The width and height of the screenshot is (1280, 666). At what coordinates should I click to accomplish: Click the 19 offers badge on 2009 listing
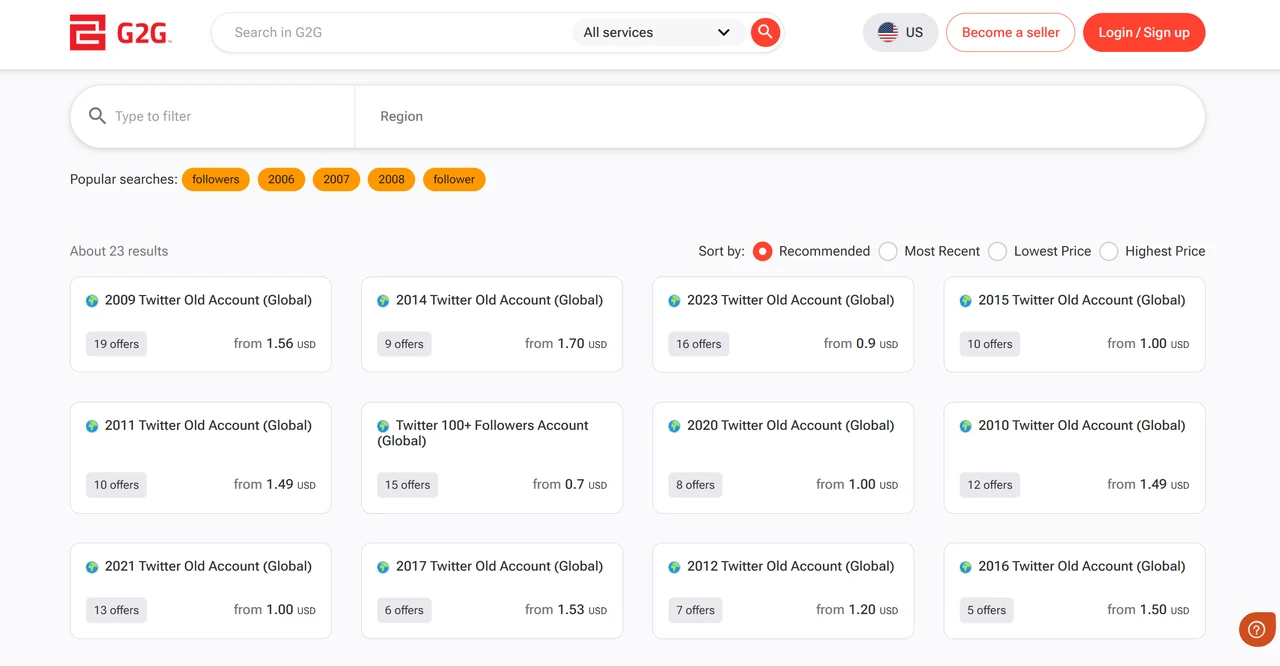pos(116,343)
